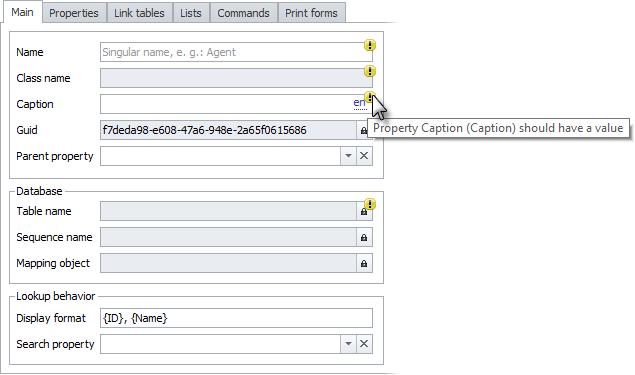This screenshot has width=635, height=375.
Task: Clear Parent property with the X icon
Action: (364, 156)
